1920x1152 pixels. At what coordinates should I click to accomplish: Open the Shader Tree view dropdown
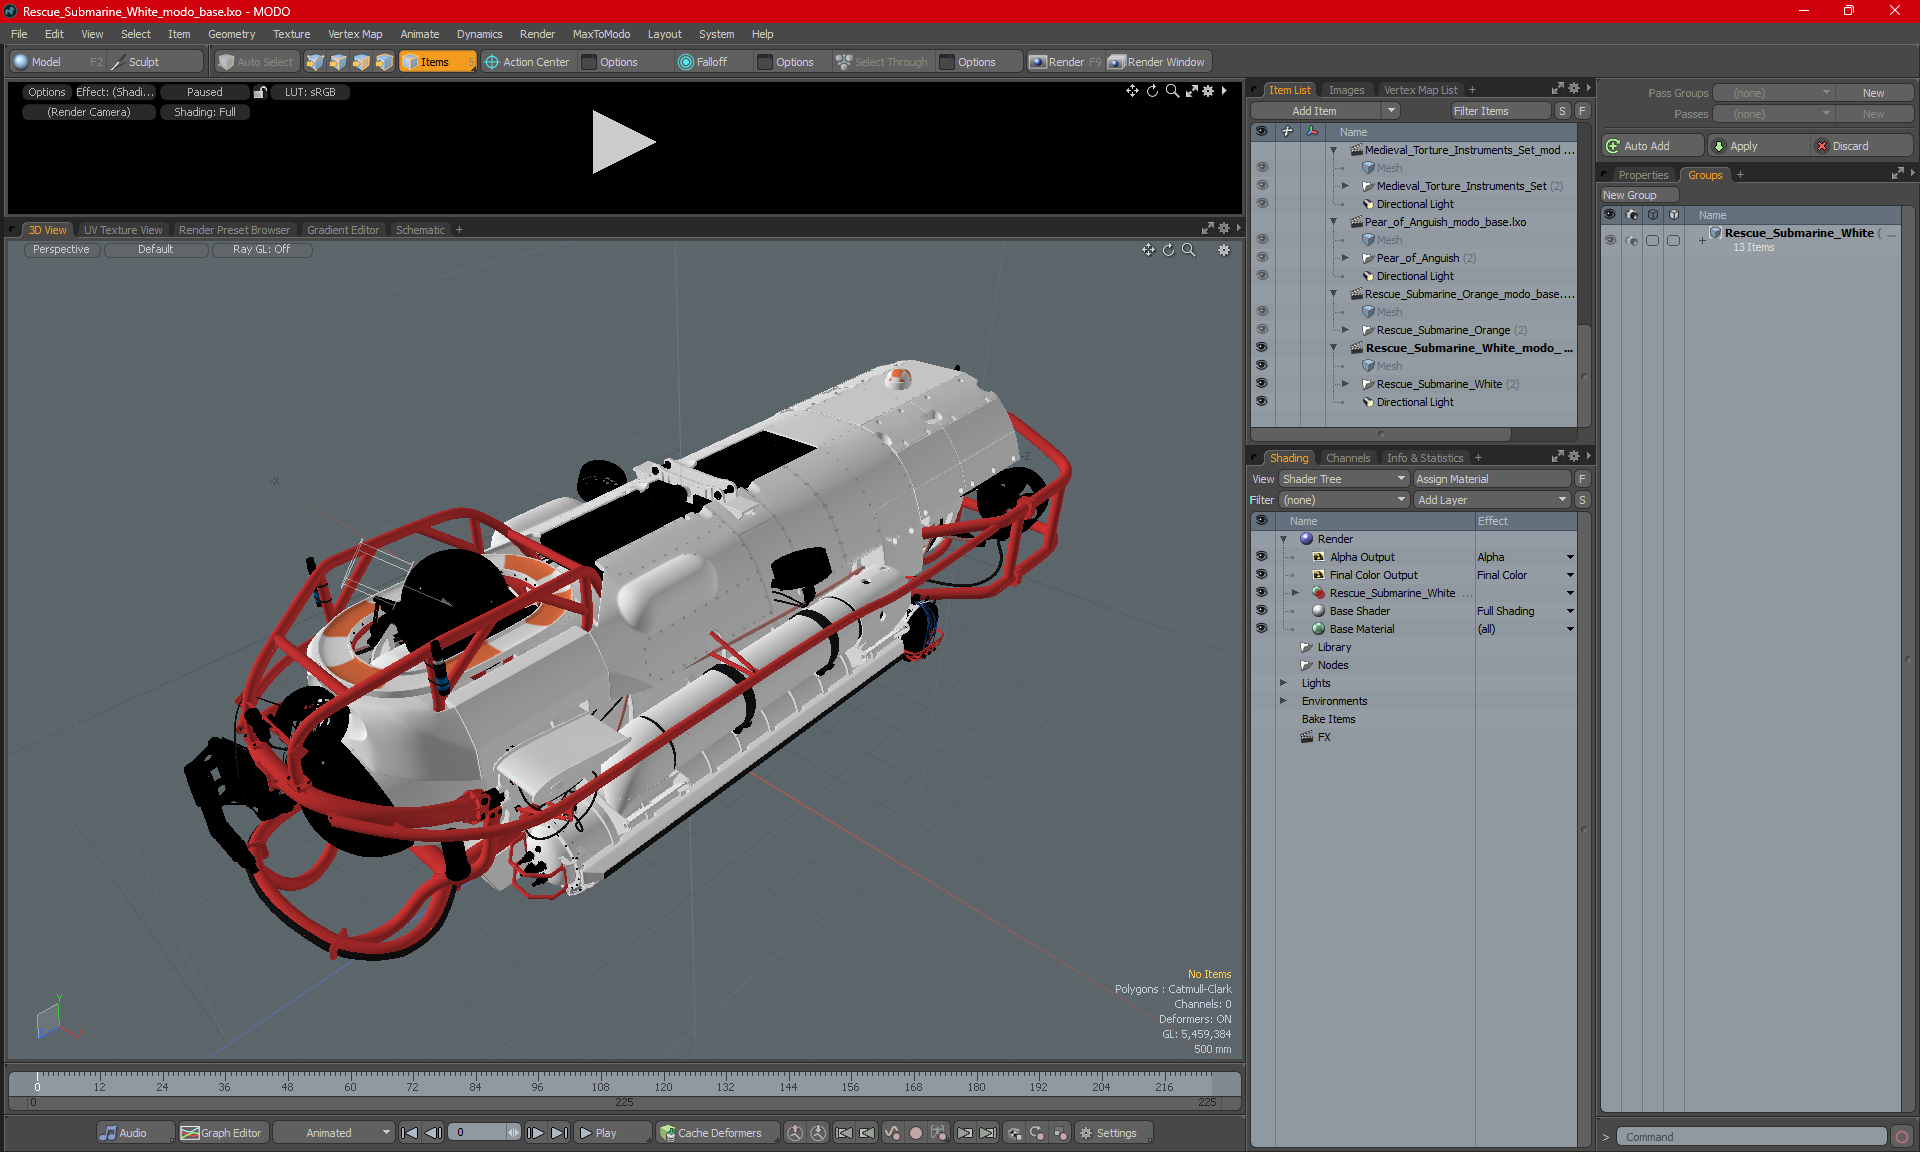[x=1343, y=479]
